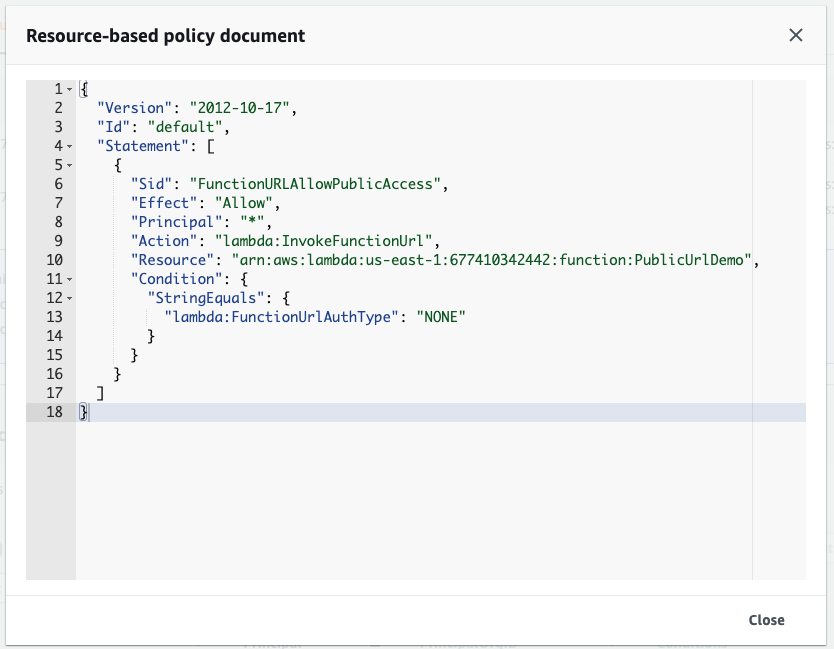Close the dialog with the X icon
This screenshot has width=834, height=649.
[796, 35]
